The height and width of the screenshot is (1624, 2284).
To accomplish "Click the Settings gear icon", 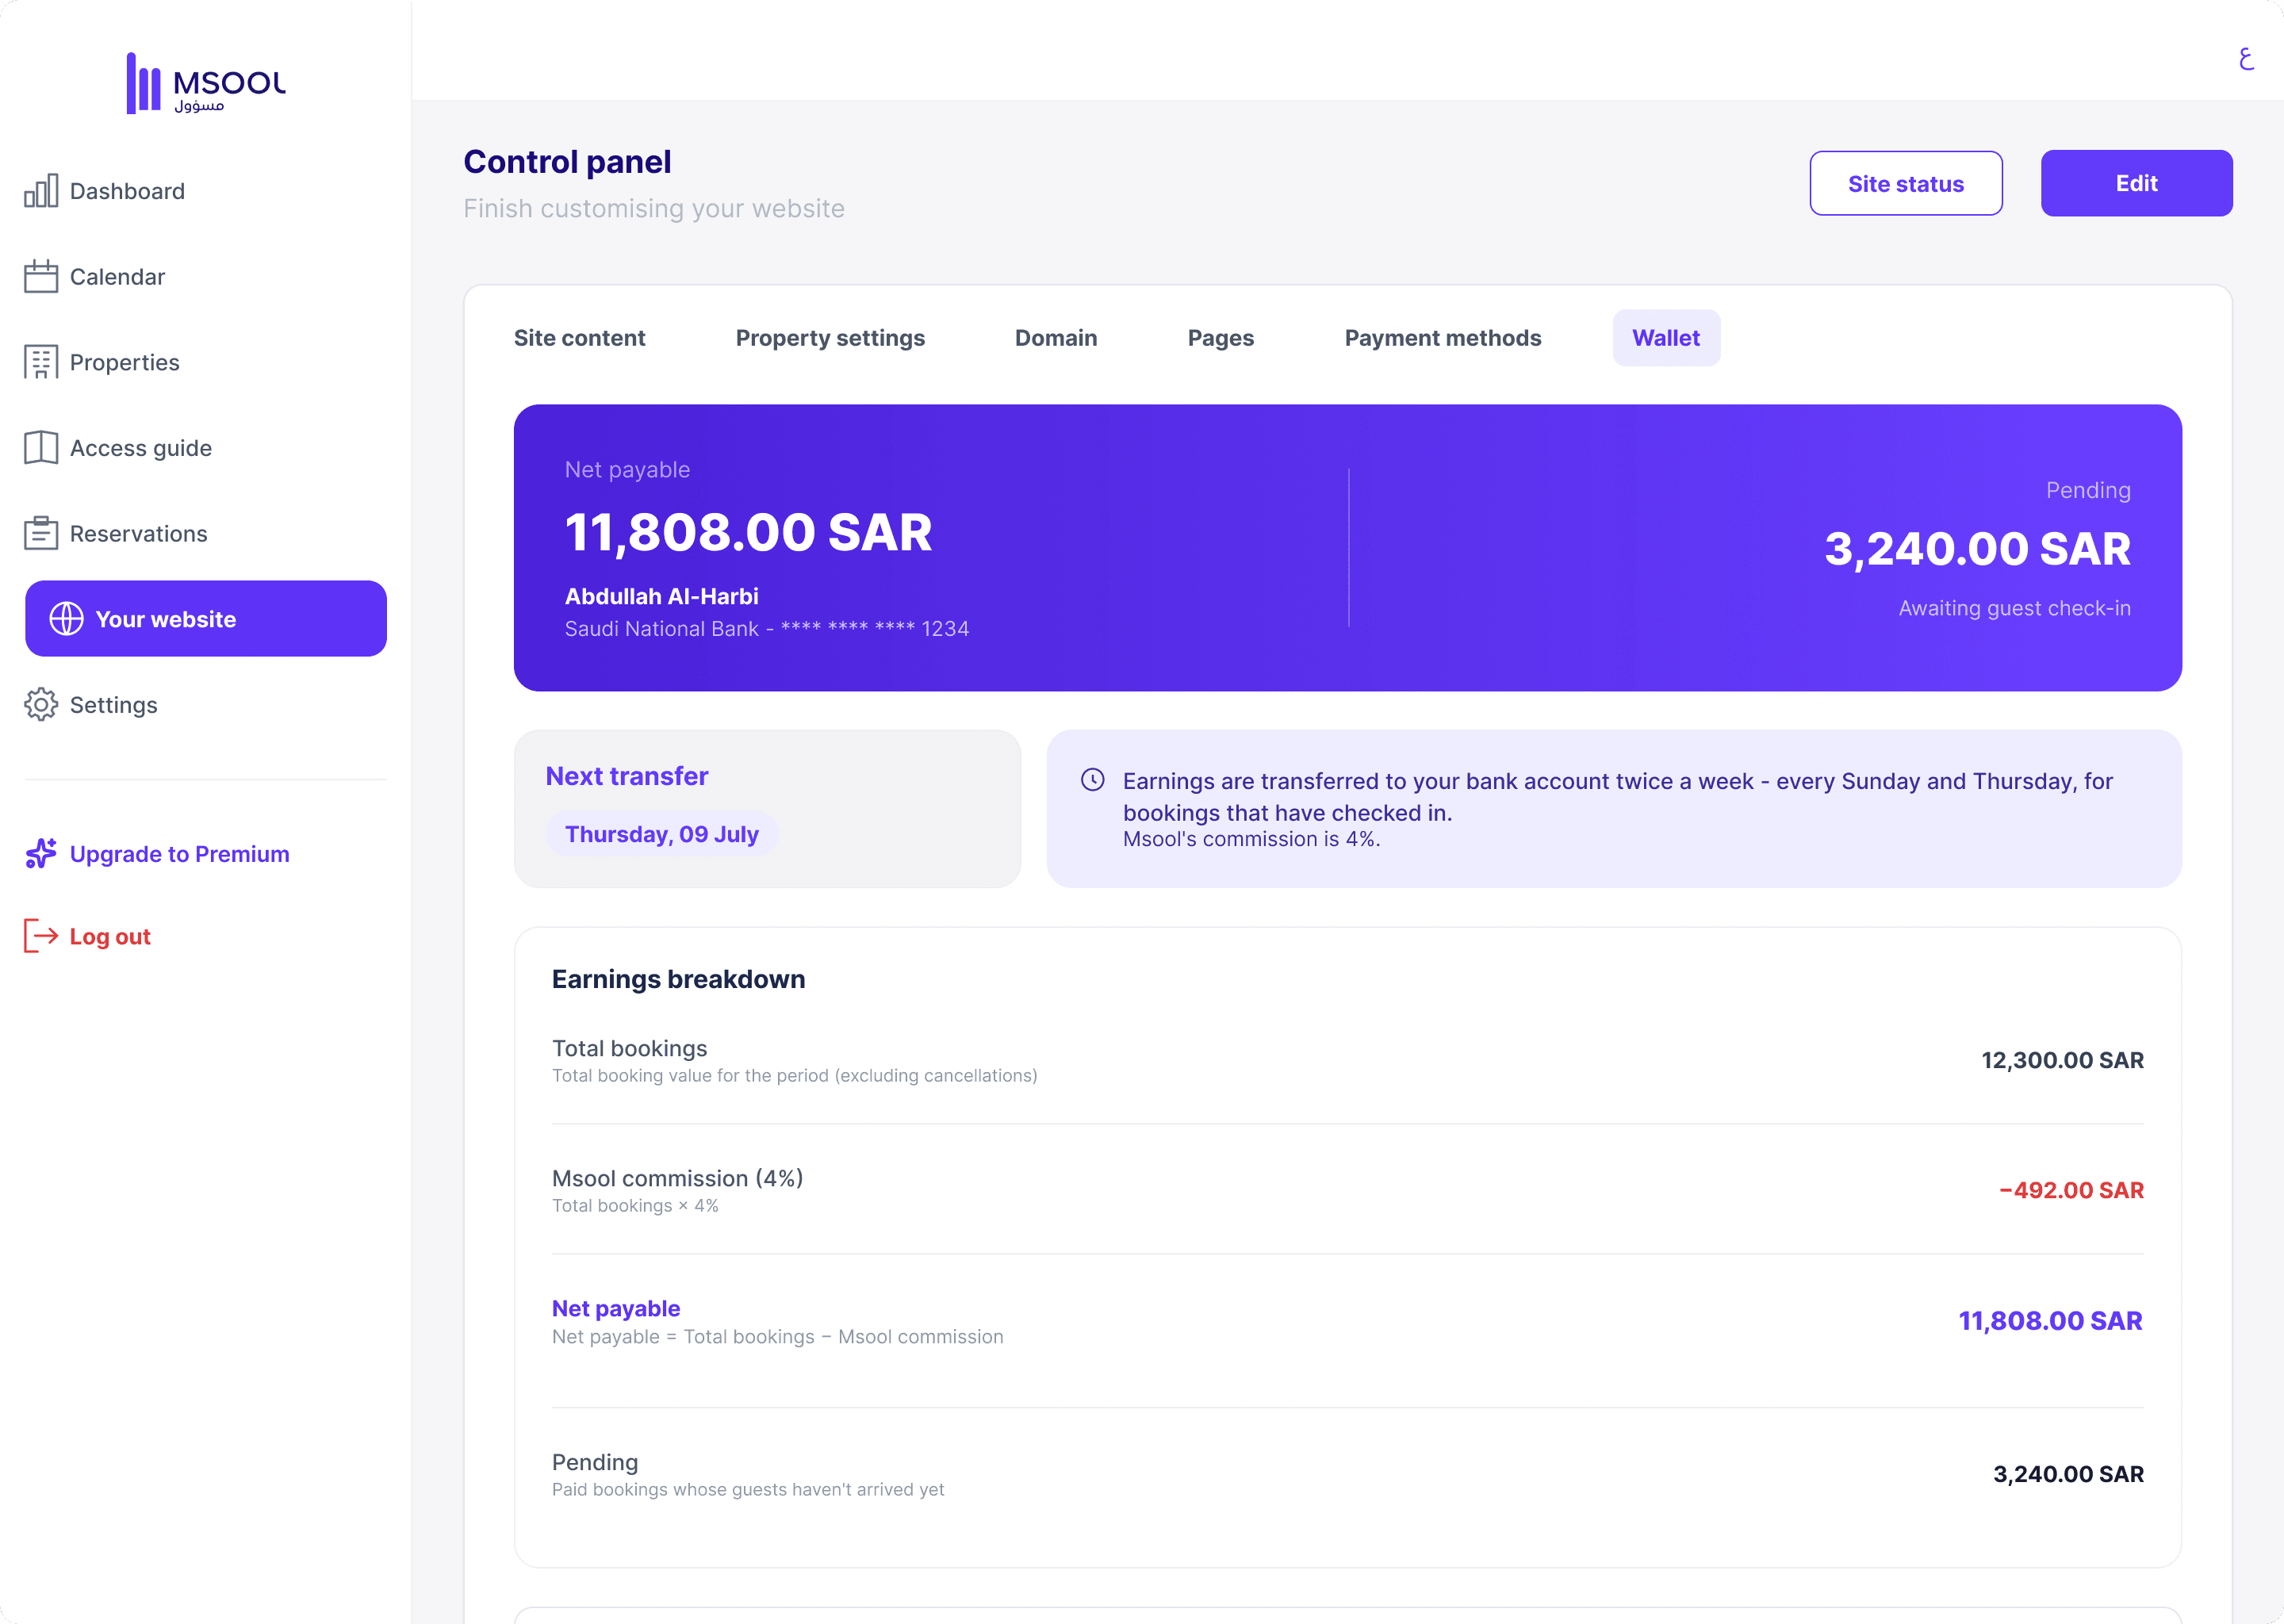I will (41, 705).
